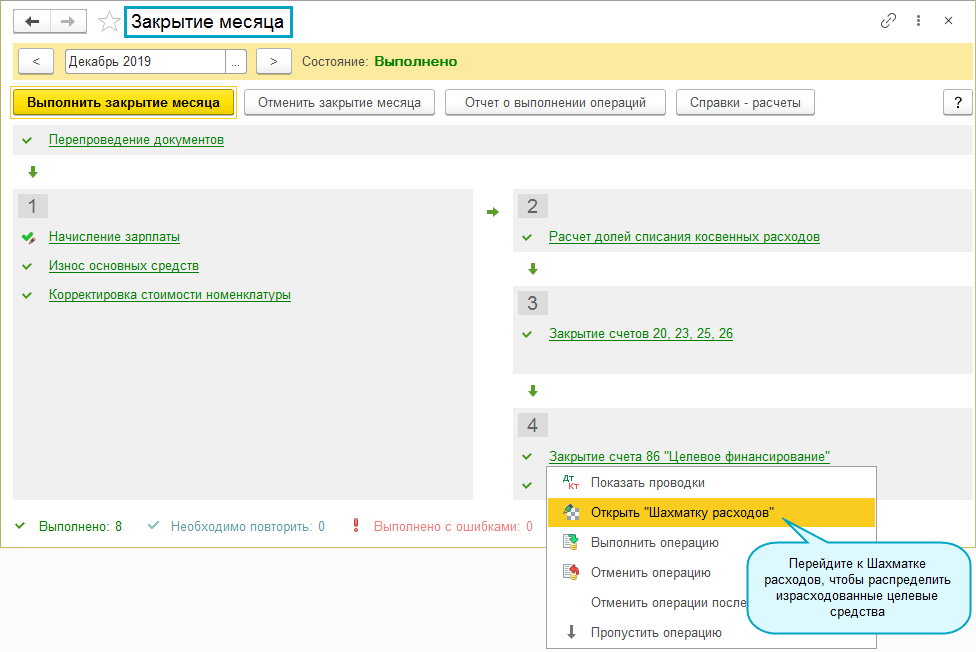Click the red exclamation icon in status bar
The width and height of the screenshot is (976, 652).
[x=355, y=526]
